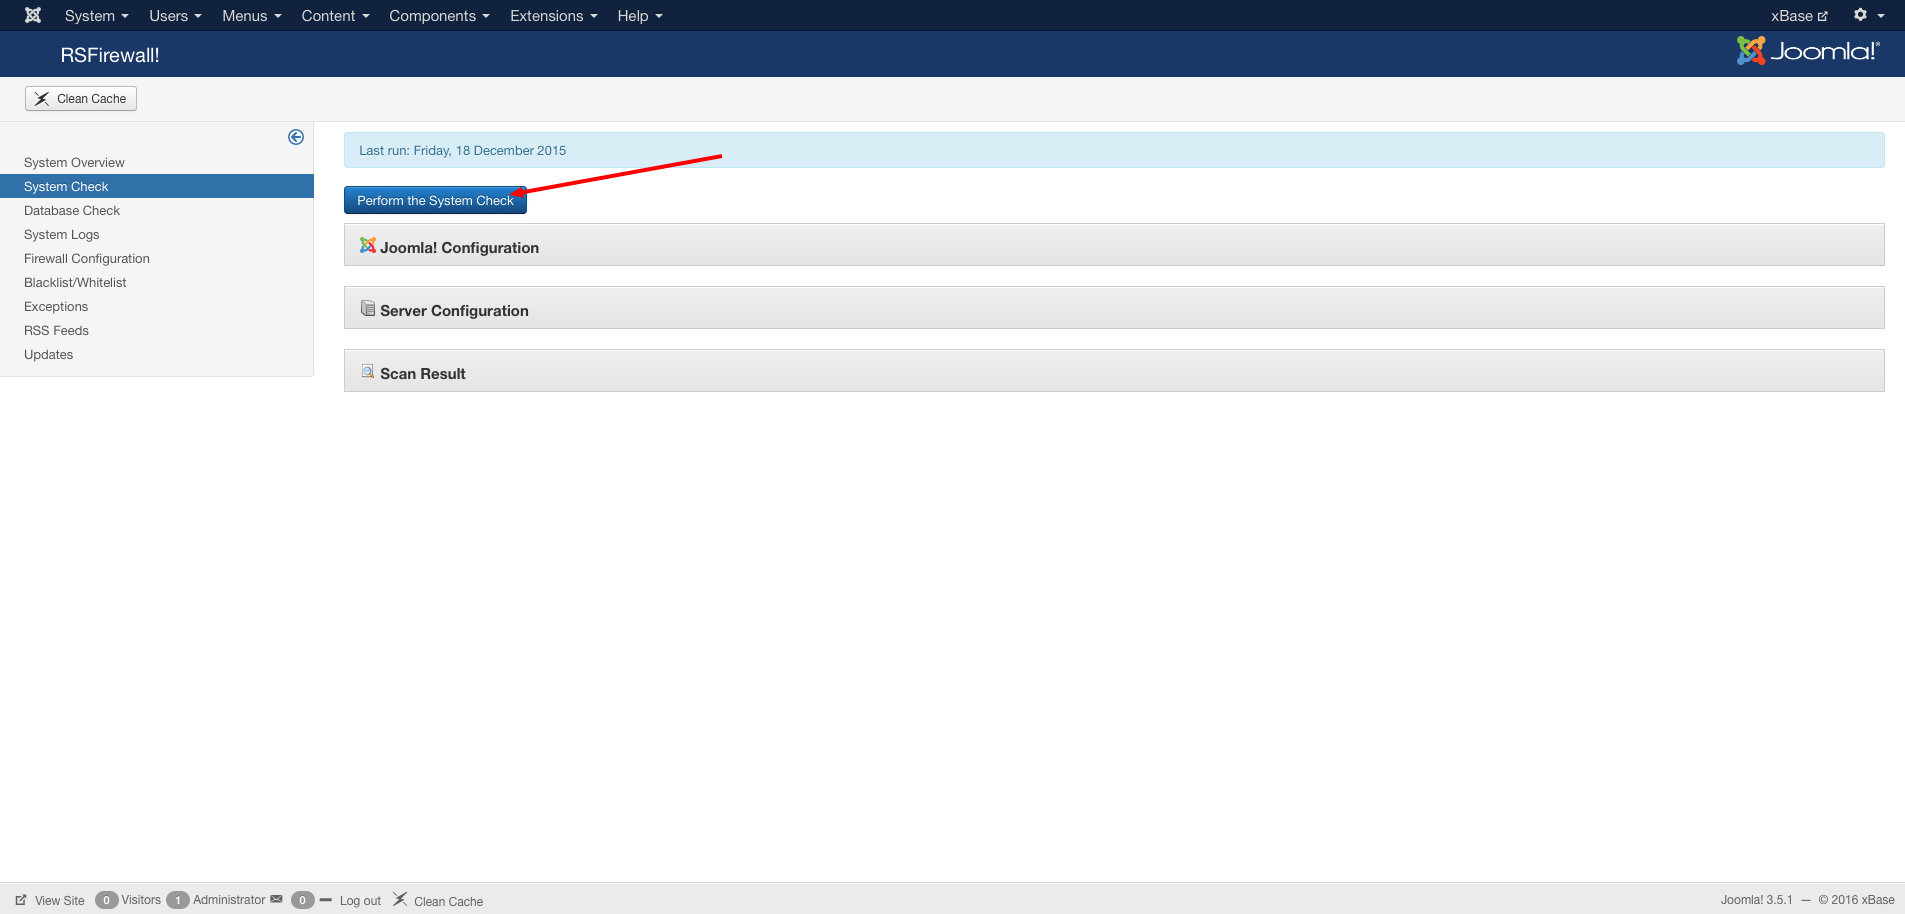1905x914 pixels.
Task: Expand the Scan Result panel
Action: tap(1114, 371)
